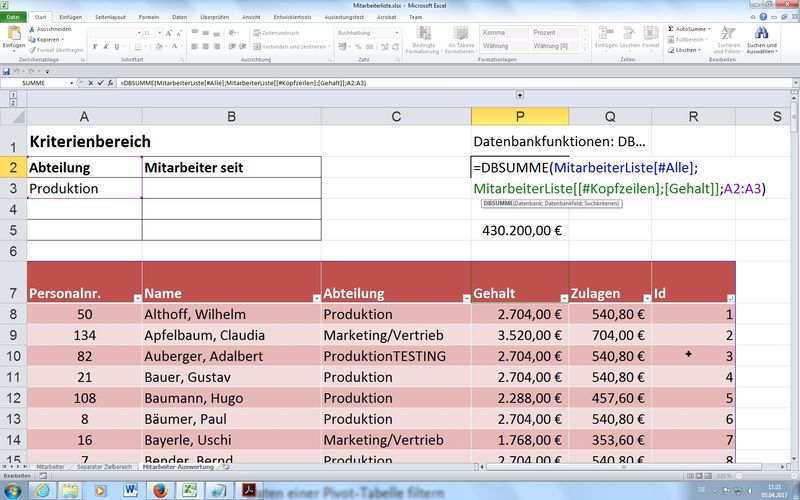Viewport: 800px width, 500px height.
Task: Open the Datei file menu
Action: (x=14, y=17)
